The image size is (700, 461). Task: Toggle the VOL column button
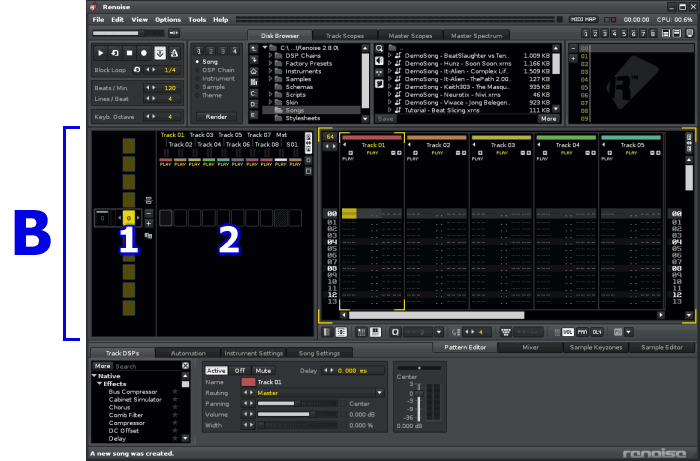(568, 332)
